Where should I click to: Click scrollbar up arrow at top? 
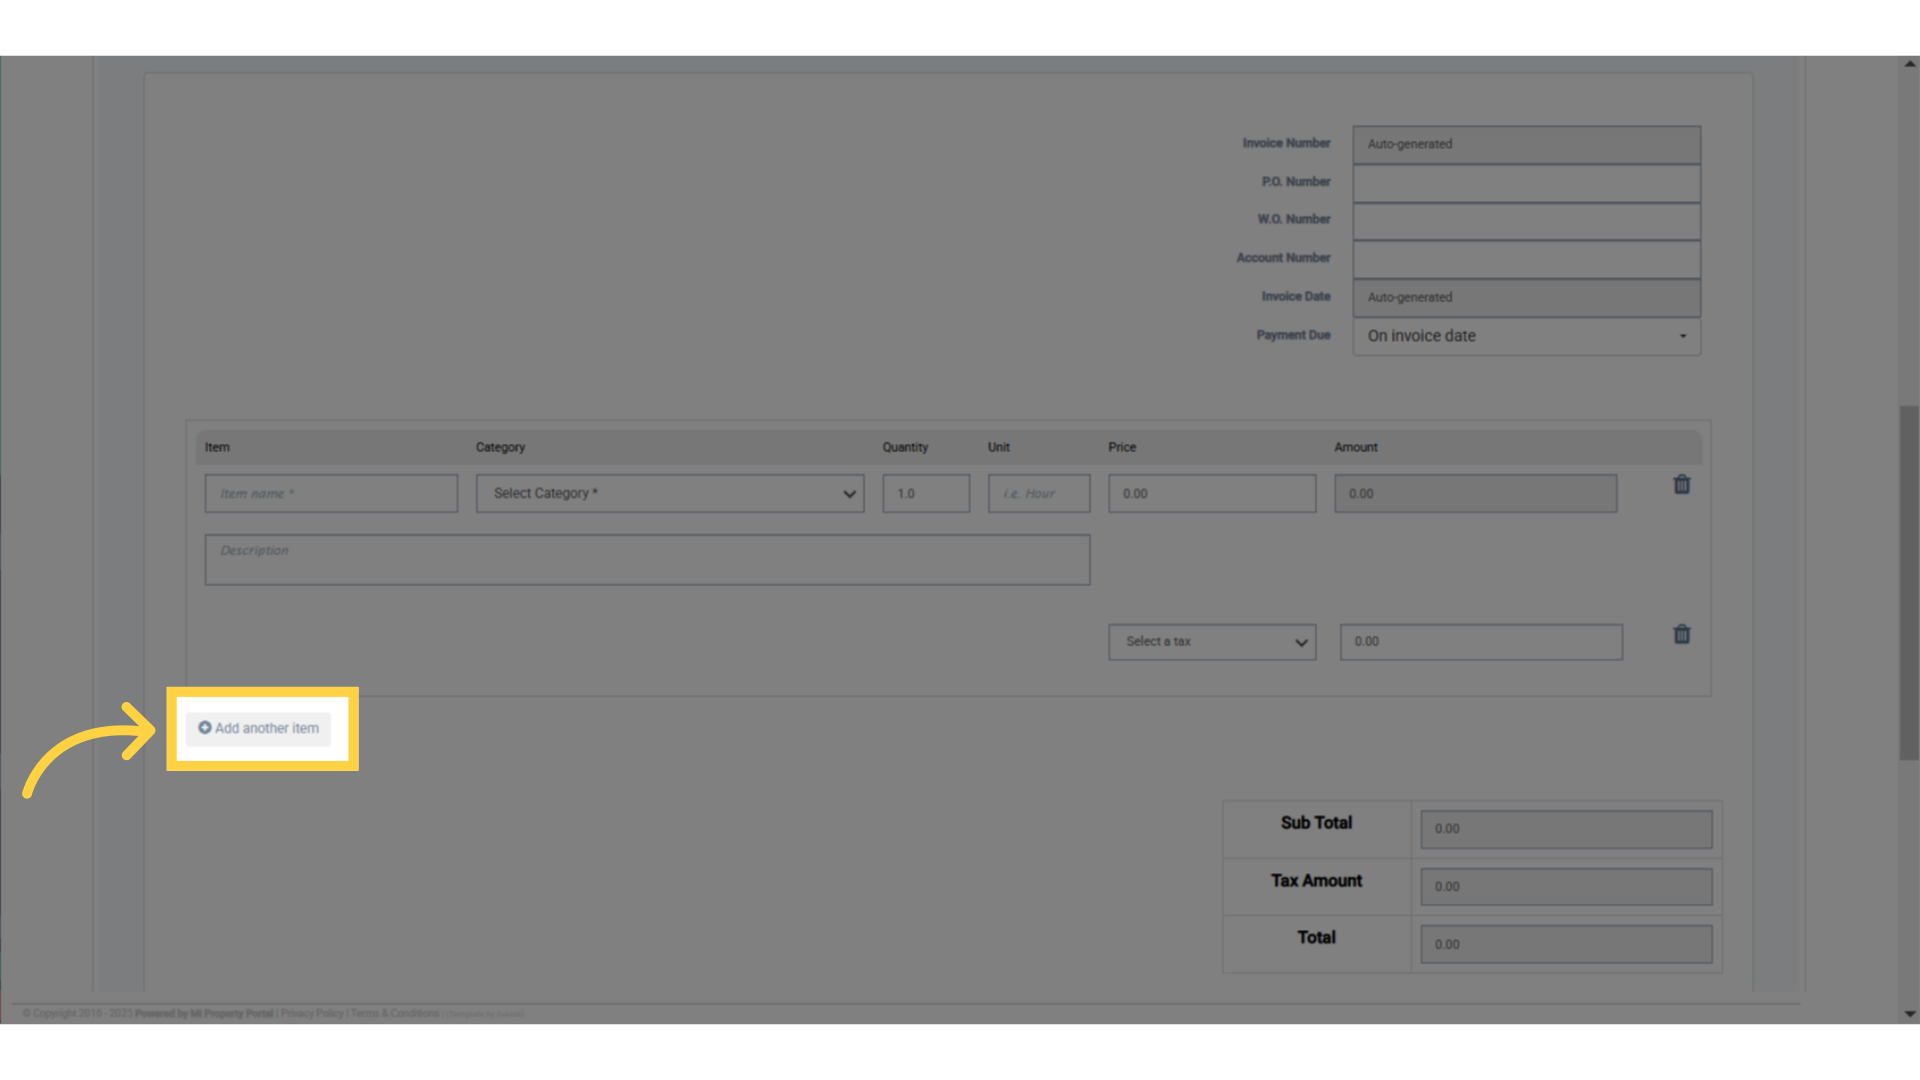(x=1910, y=64)
